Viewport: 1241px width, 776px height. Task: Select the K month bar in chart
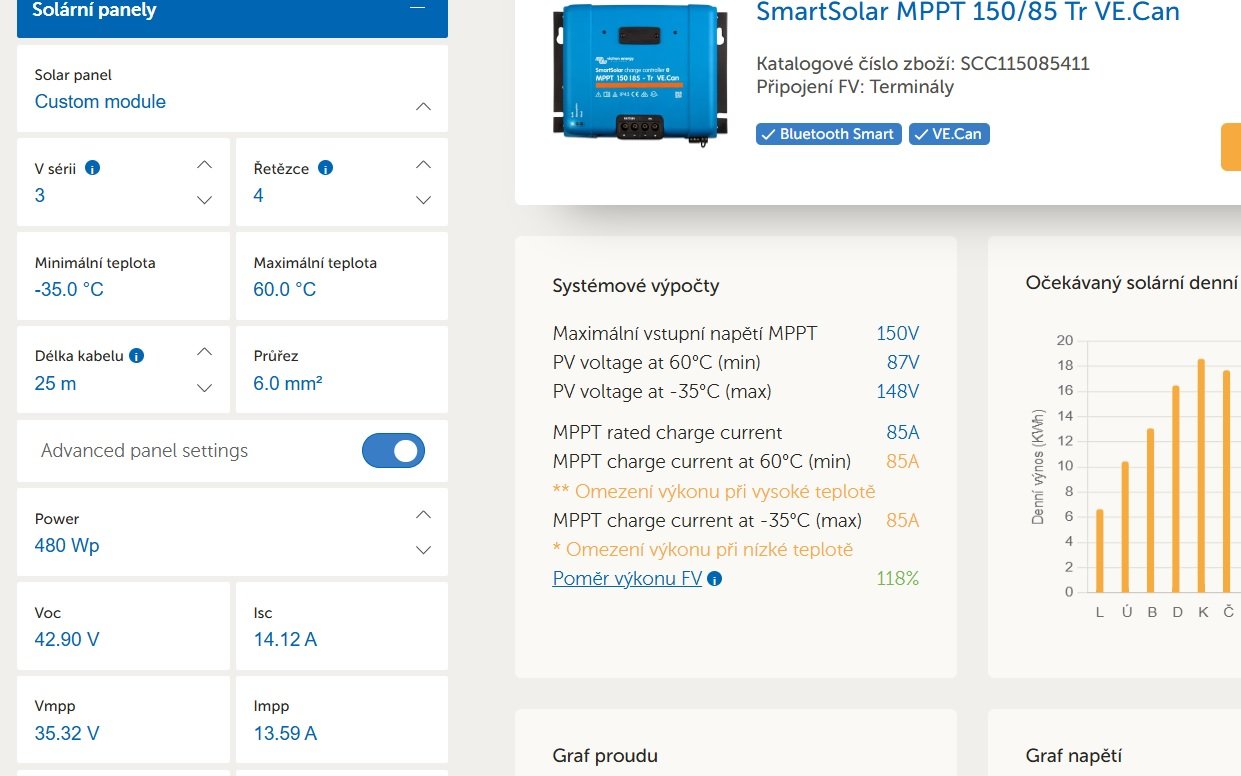[1201, 475]
